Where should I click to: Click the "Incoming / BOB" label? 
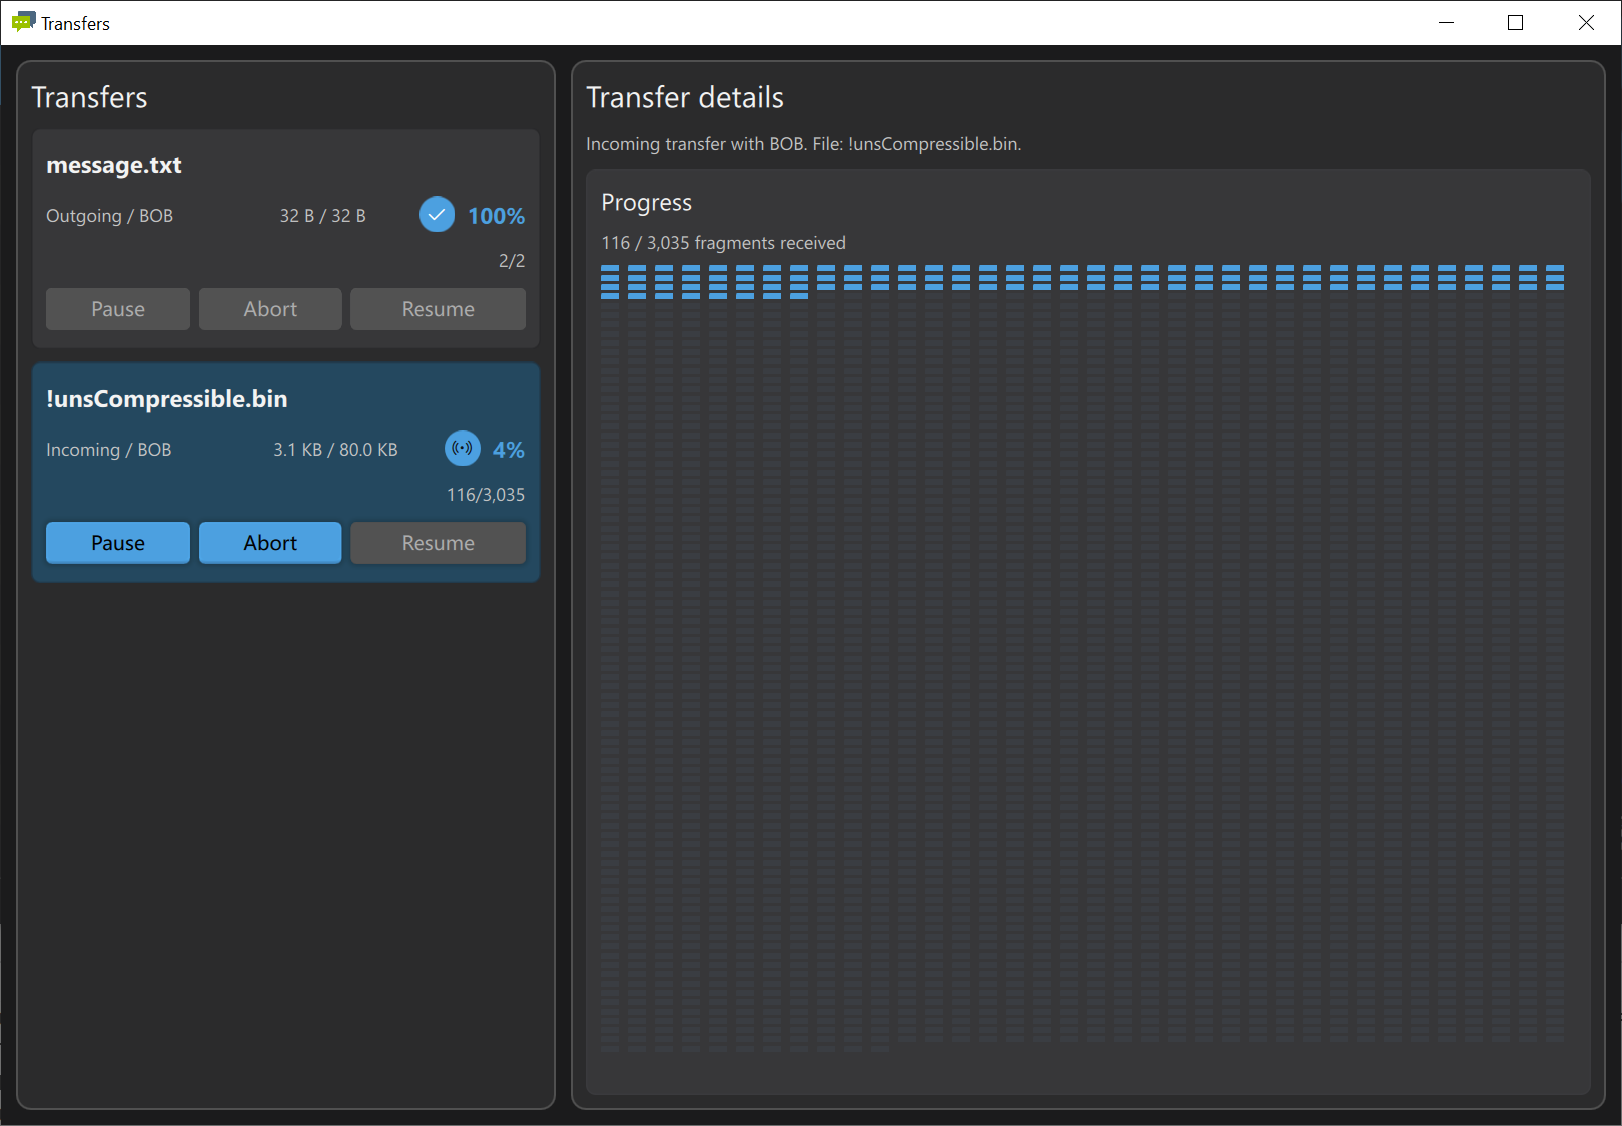[x=108, y=450]
